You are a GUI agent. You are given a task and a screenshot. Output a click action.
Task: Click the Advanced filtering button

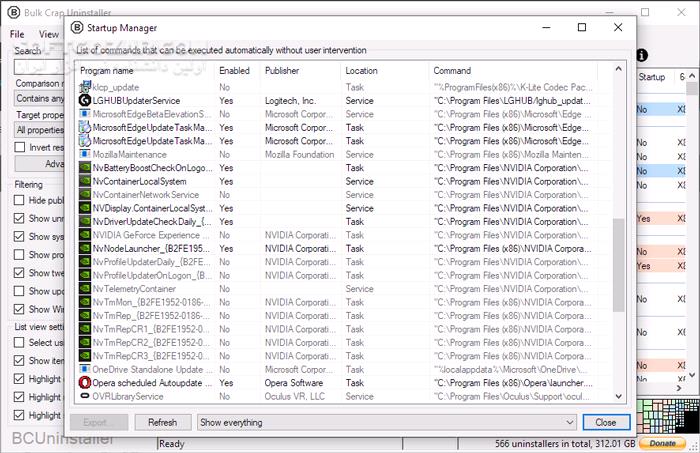point(40,164)
